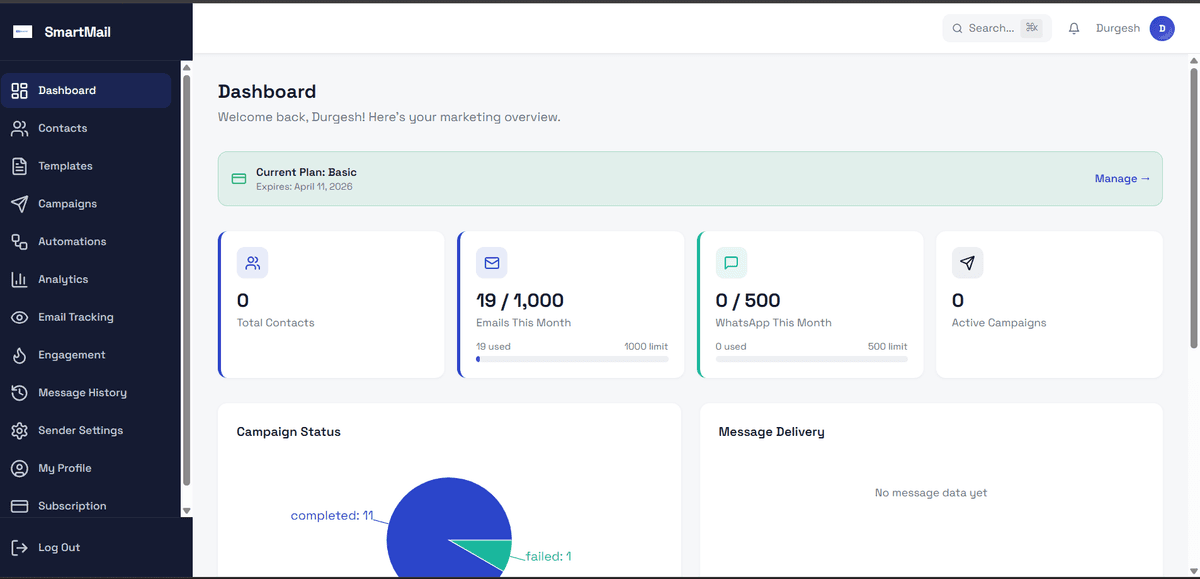Viewport: 1200px width, 579px height.
Task: Click the Emails This Month usage progress bar
Action: (572, 359)
